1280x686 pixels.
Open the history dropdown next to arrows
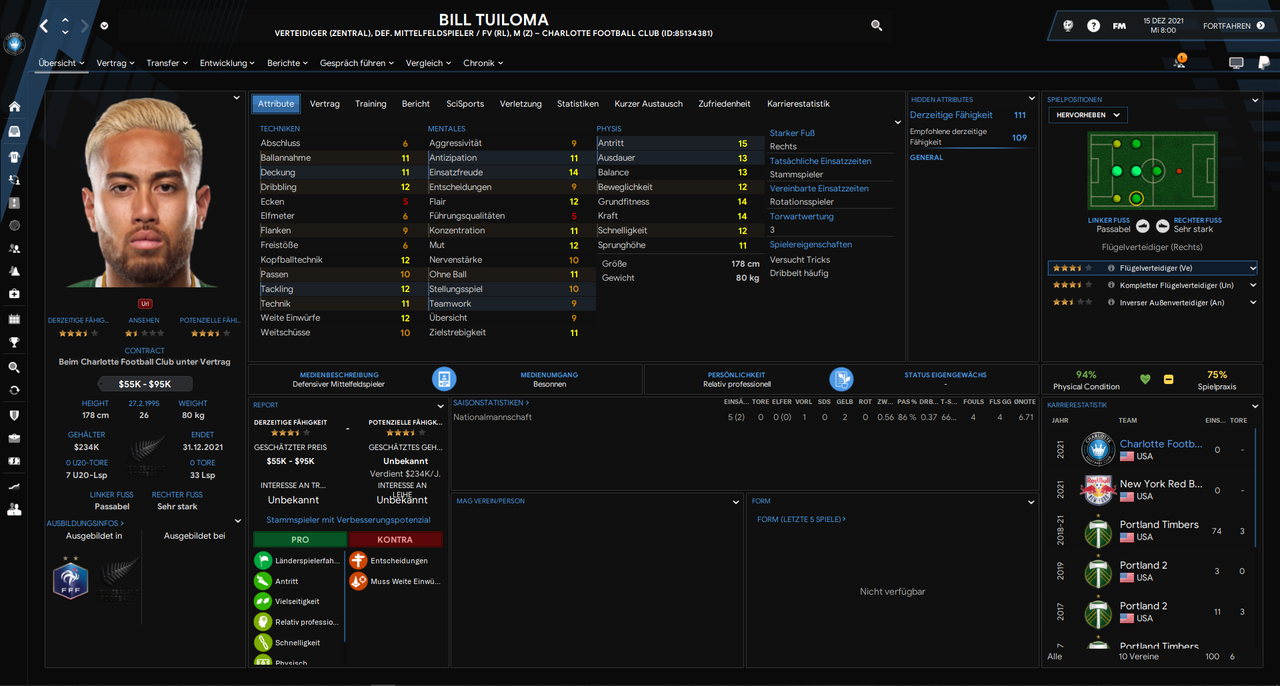click(x=105, y=26)
